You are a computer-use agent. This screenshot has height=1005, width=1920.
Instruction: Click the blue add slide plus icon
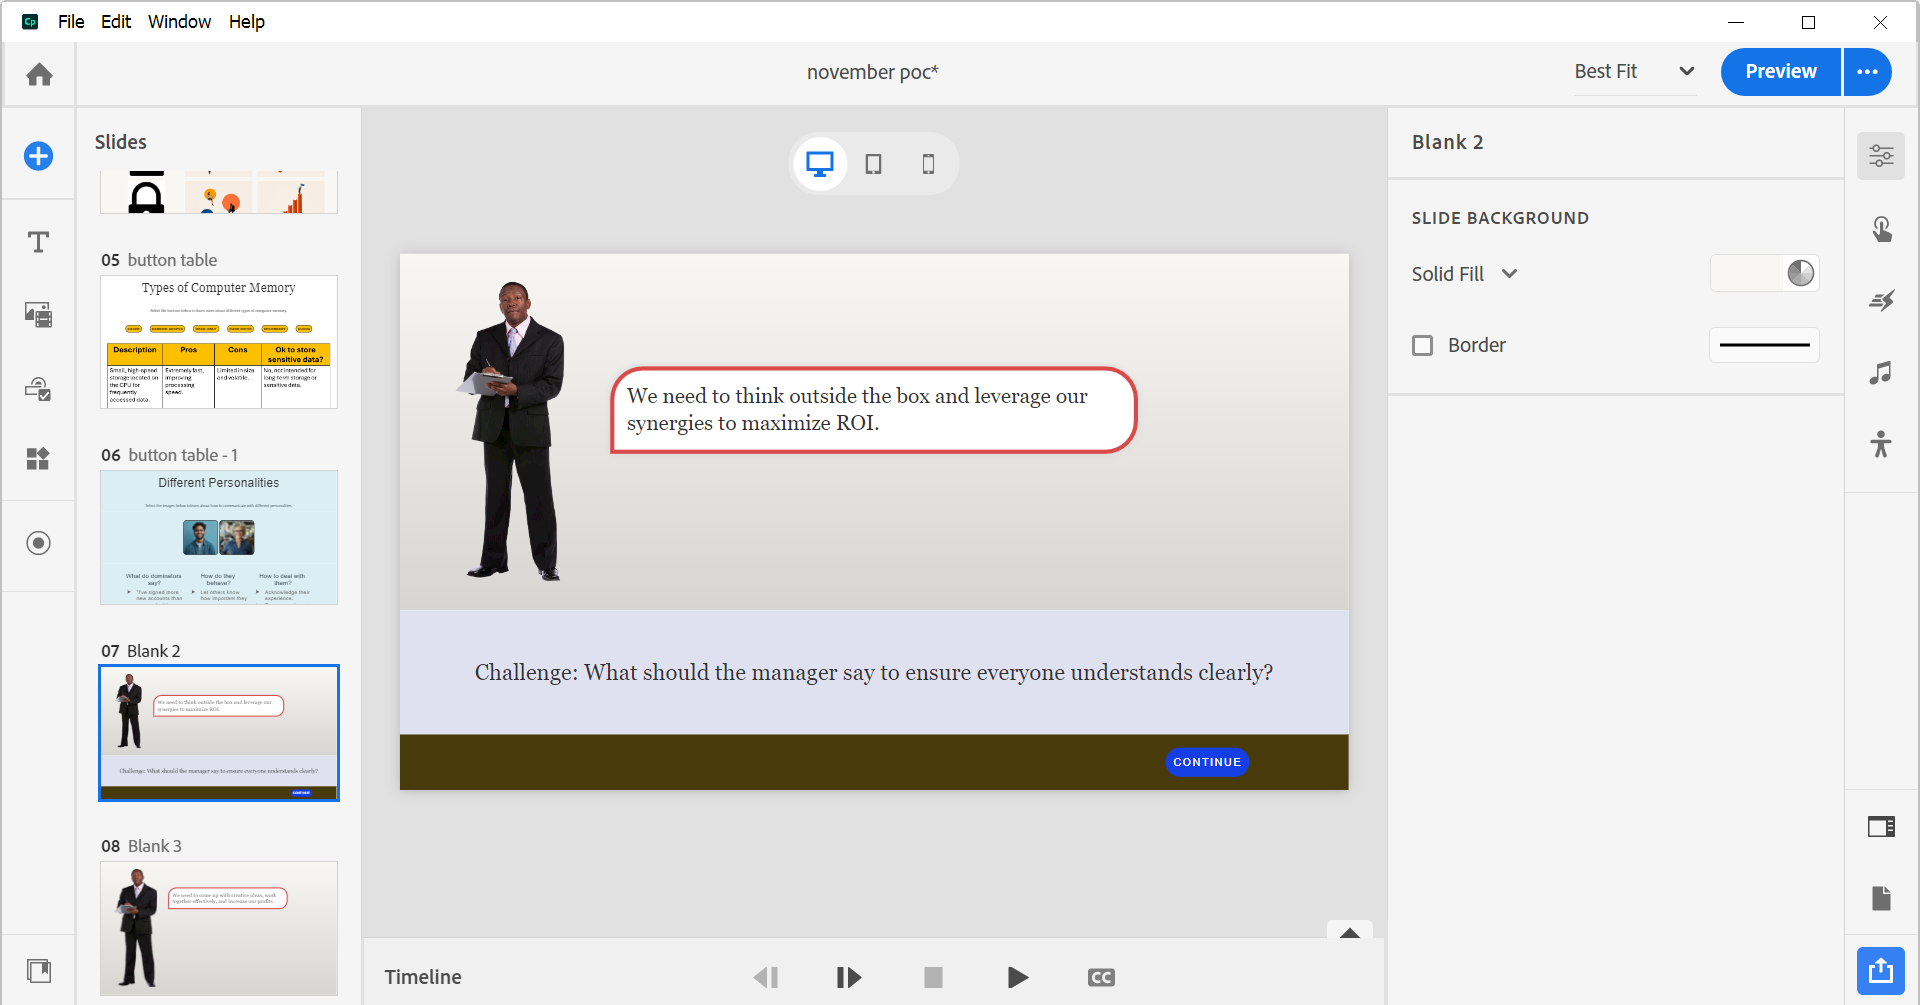39,156
